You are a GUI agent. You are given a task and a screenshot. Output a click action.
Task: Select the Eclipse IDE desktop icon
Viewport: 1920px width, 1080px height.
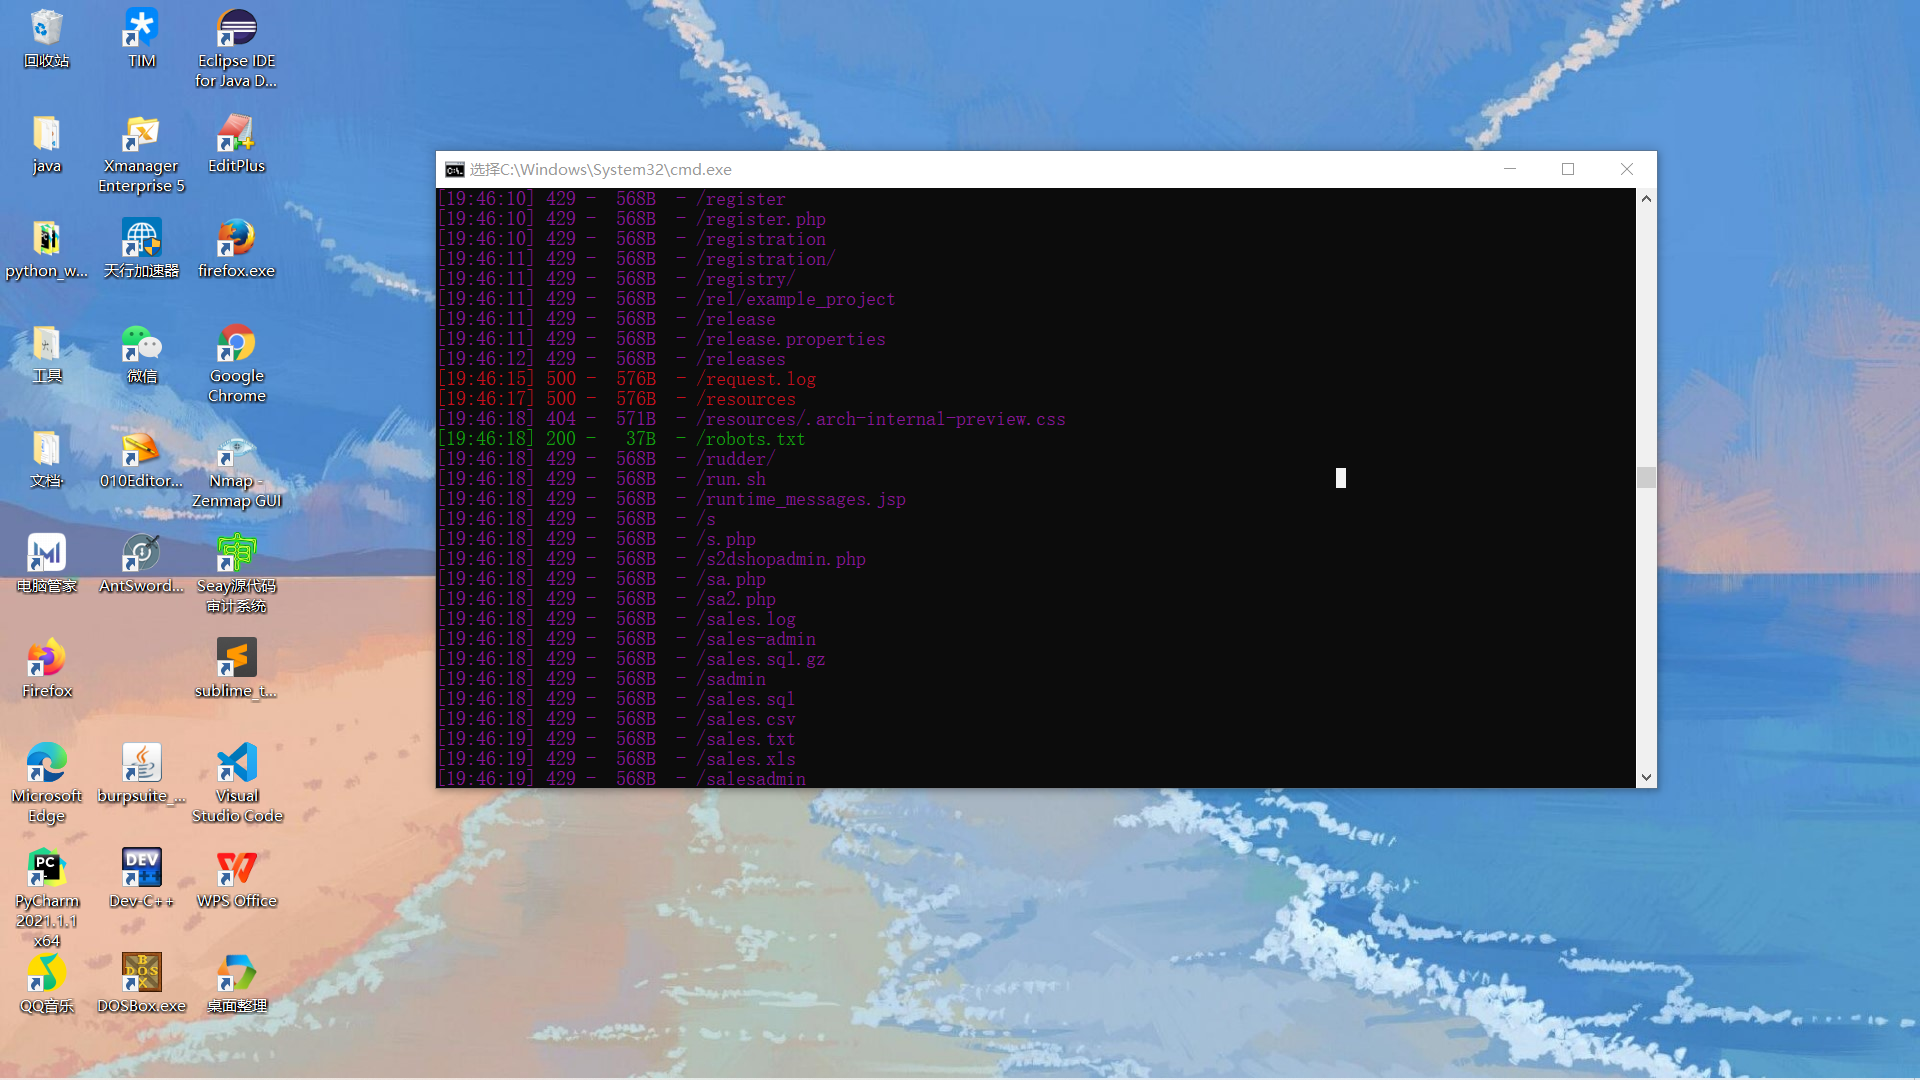click(x=237, y=30)
